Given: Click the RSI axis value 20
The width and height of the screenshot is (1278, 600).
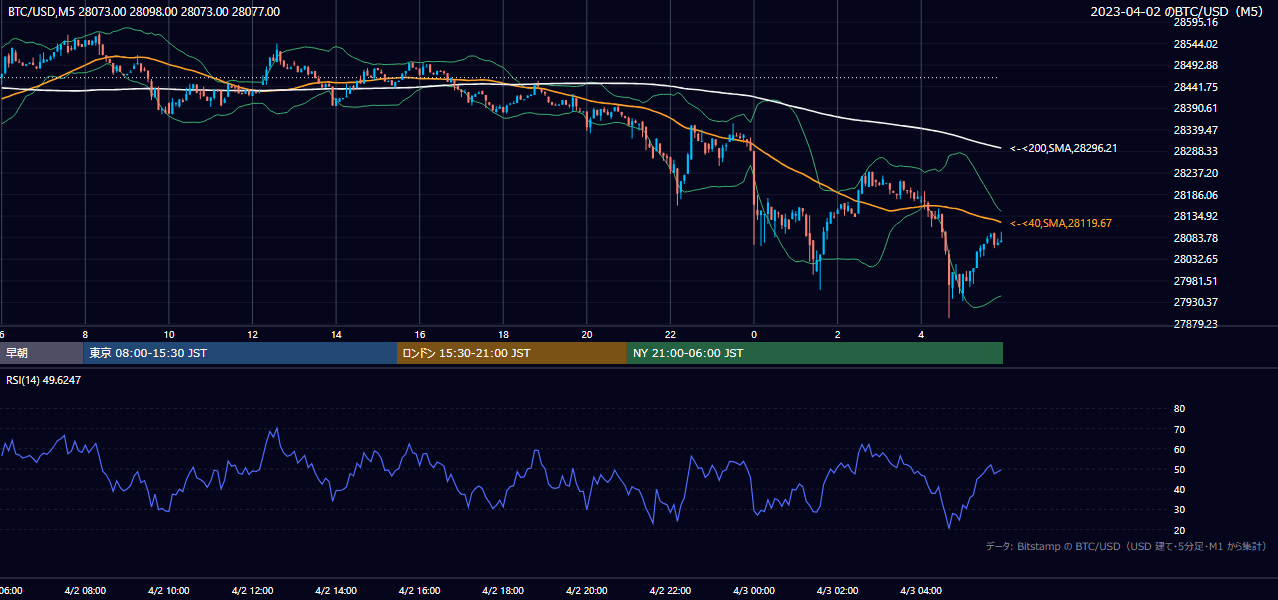Looking at the screenshot, I should pos(1179,530).
